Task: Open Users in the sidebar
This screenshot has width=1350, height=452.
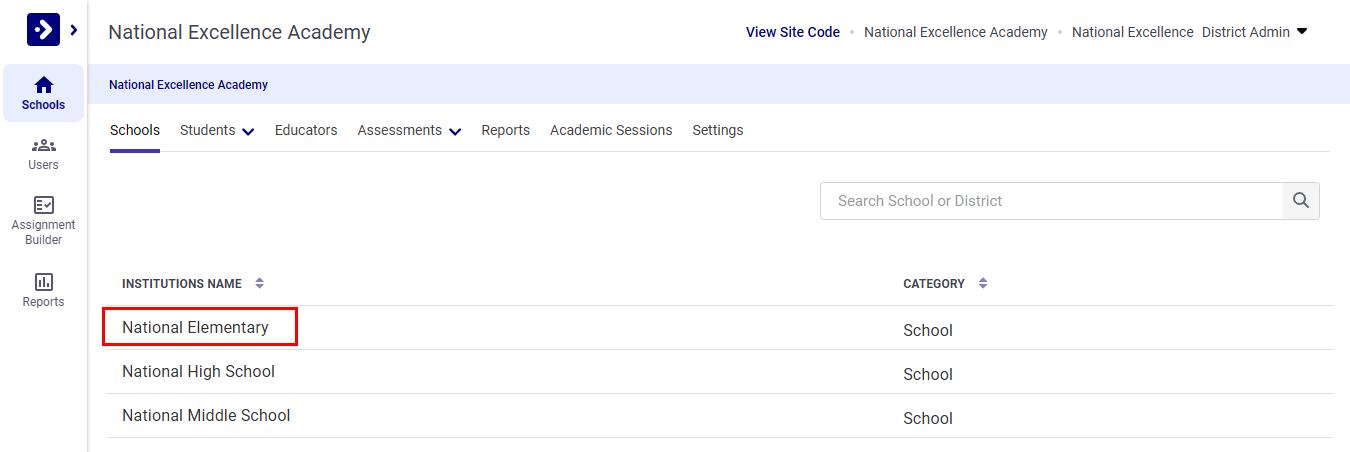Action: 43,154
